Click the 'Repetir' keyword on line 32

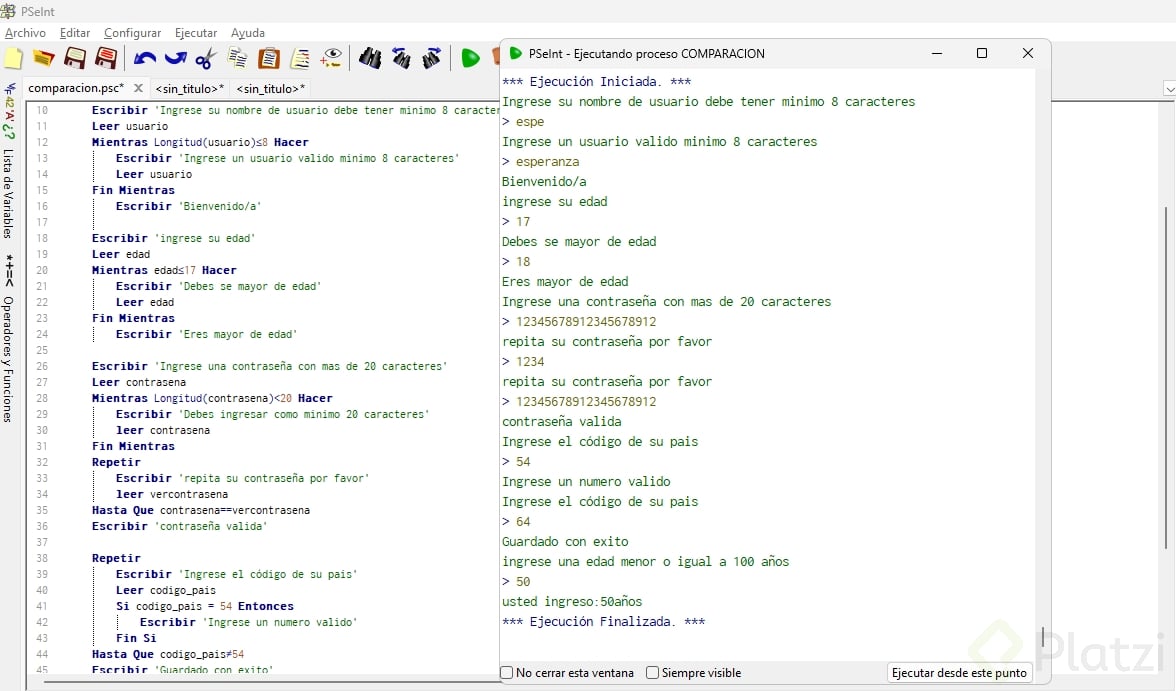coord(116,462)
